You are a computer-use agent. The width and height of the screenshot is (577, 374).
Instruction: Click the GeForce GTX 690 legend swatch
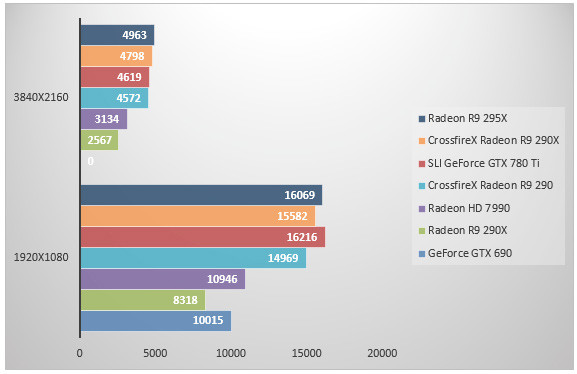(422, 253)
